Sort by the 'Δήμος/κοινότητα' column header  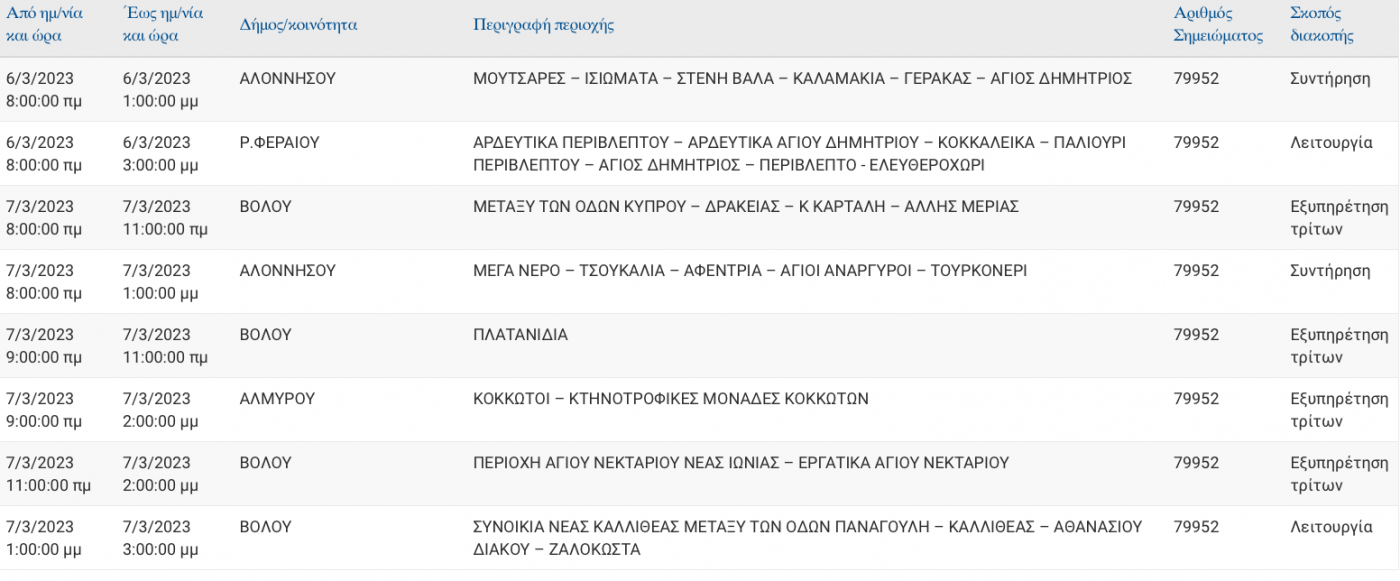[x=298, y=25]
